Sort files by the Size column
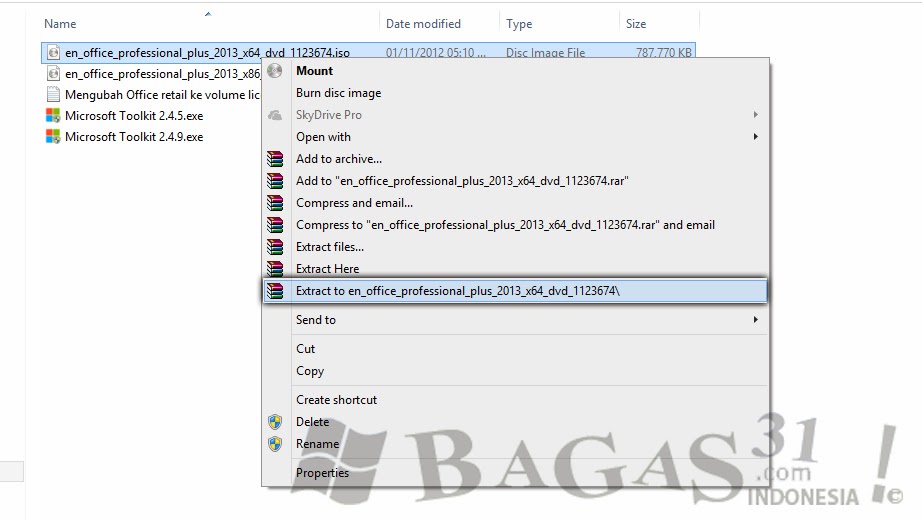 point(636,24)
